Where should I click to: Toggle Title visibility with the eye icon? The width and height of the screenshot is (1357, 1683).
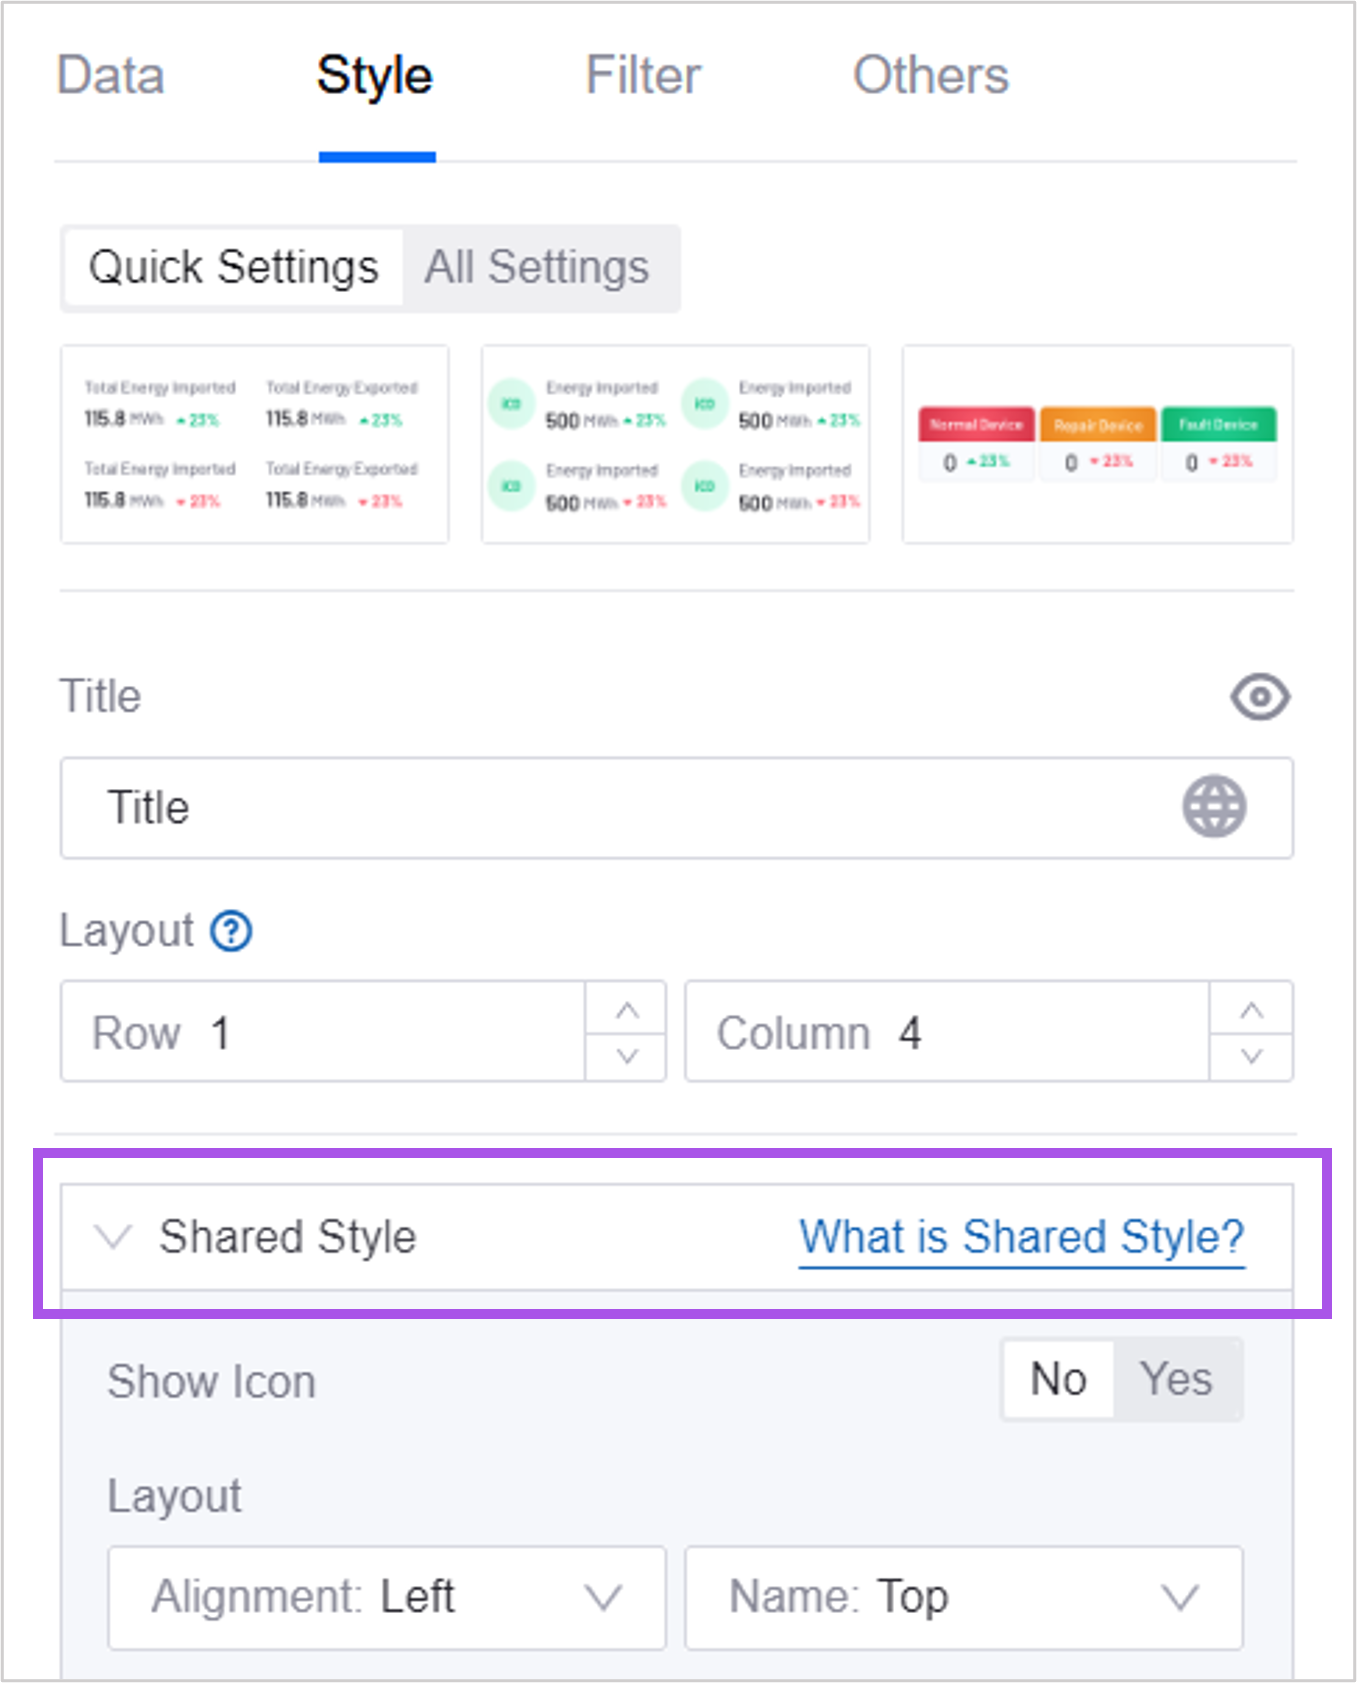pyautogui.click(x=1259, y=697)
